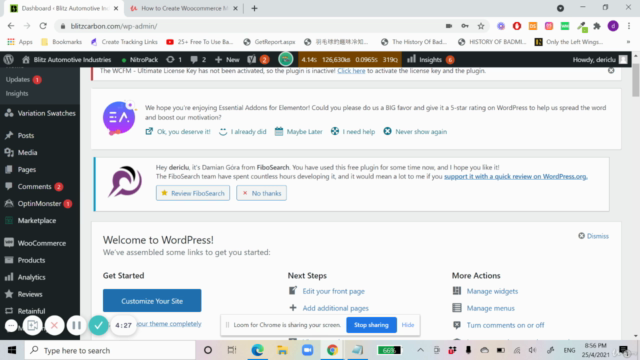
Task: Click Stop sharing in the Loom bar
Action: [x=371, y=325]
